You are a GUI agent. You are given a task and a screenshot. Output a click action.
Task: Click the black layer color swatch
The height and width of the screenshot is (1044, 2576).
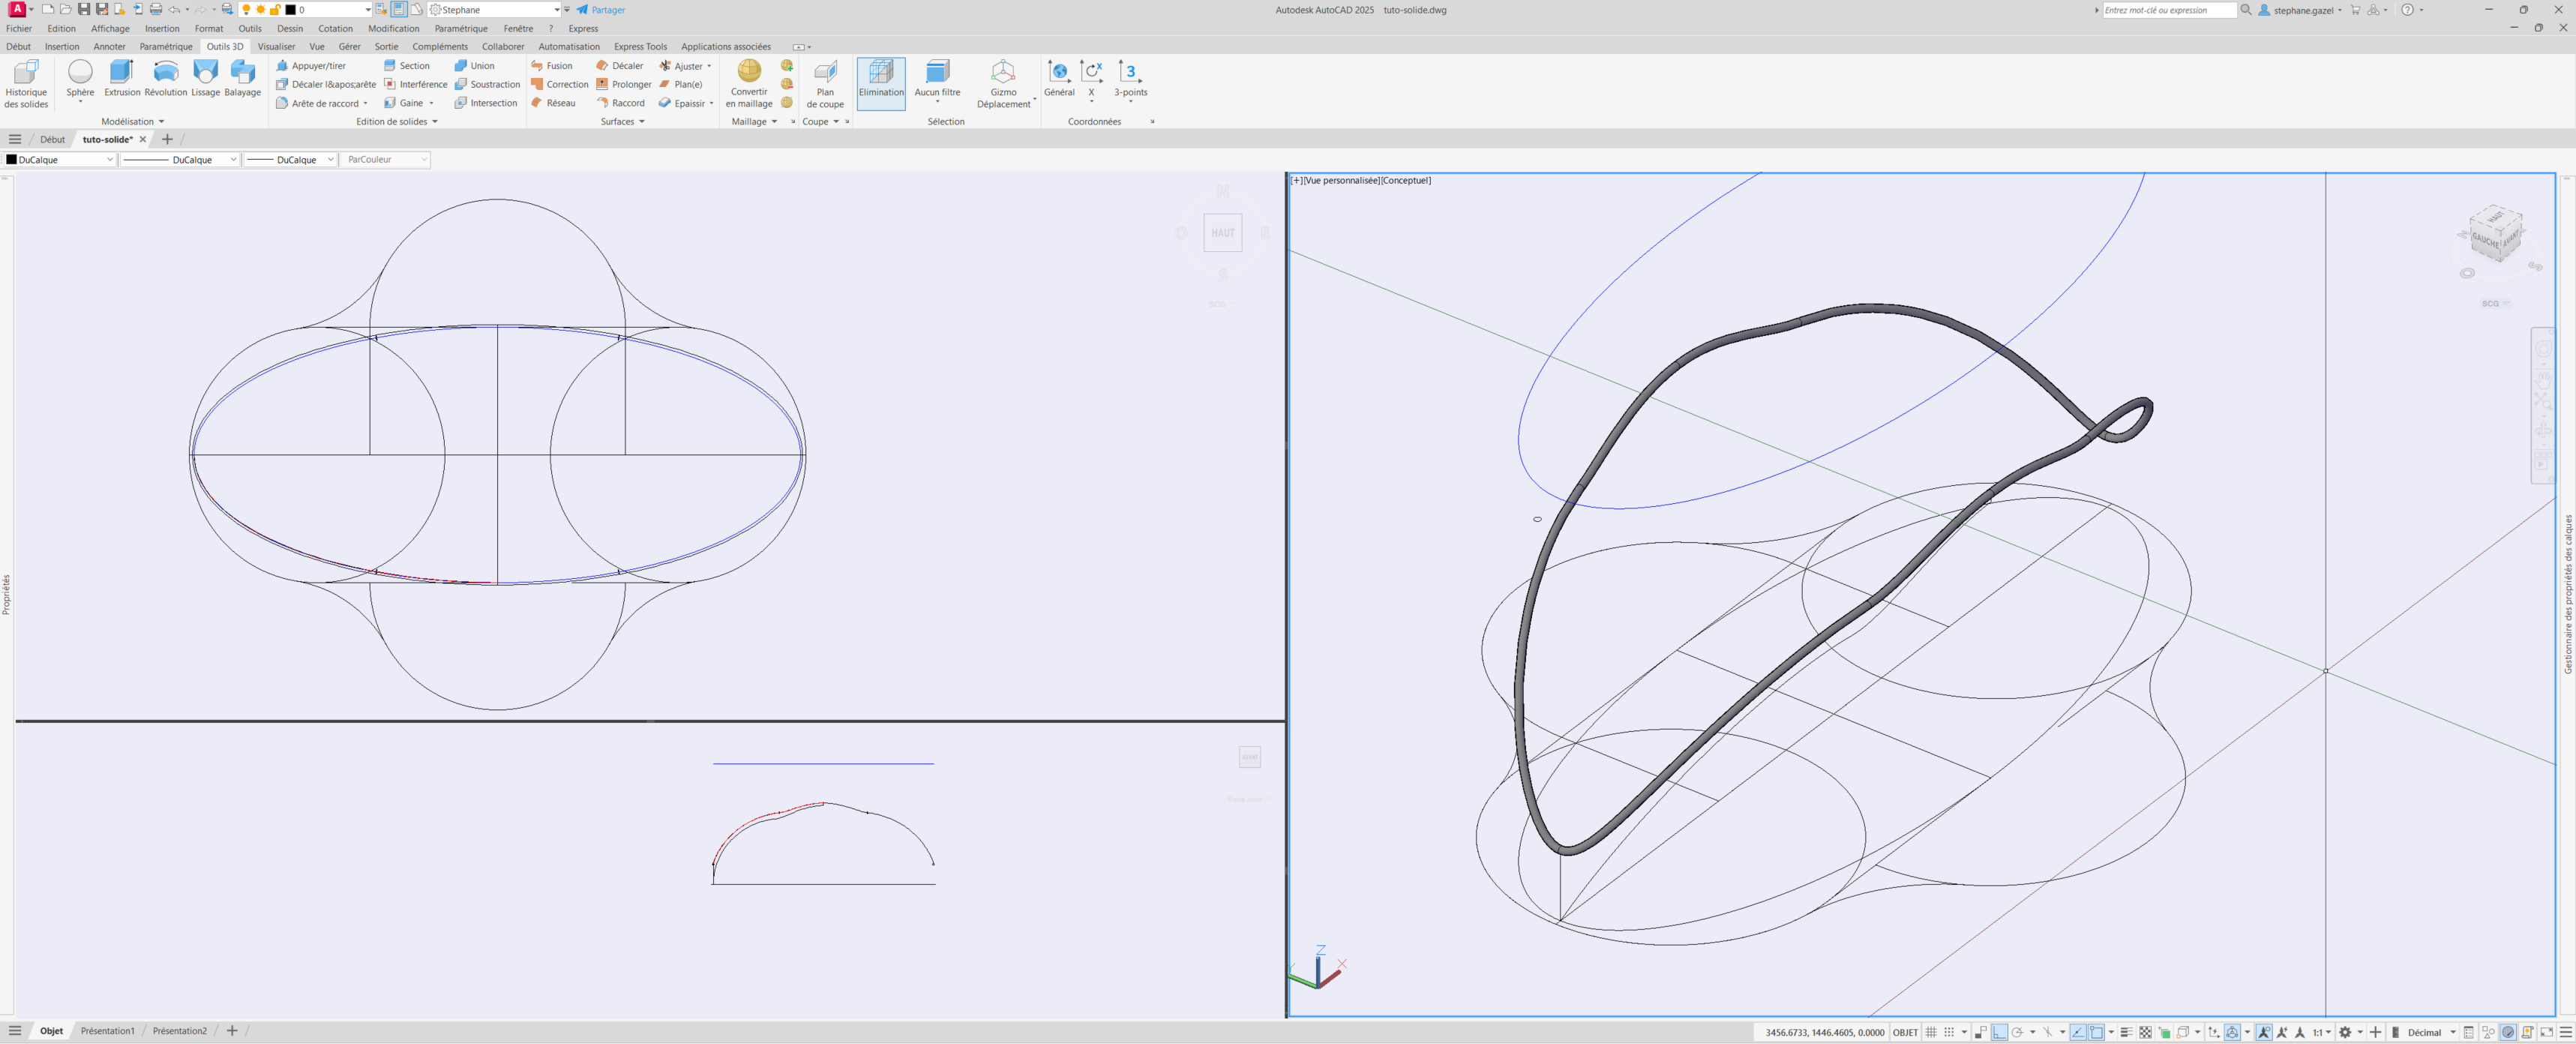(x=291, y=10)
